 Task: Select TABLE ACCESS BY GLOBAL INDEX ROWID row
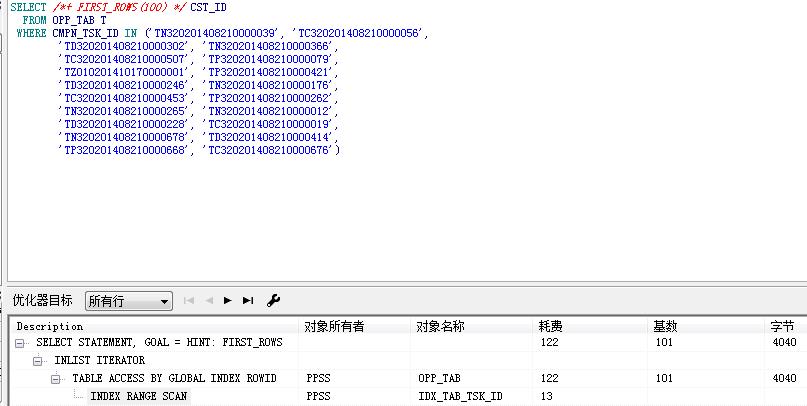[x=174, y=378]
